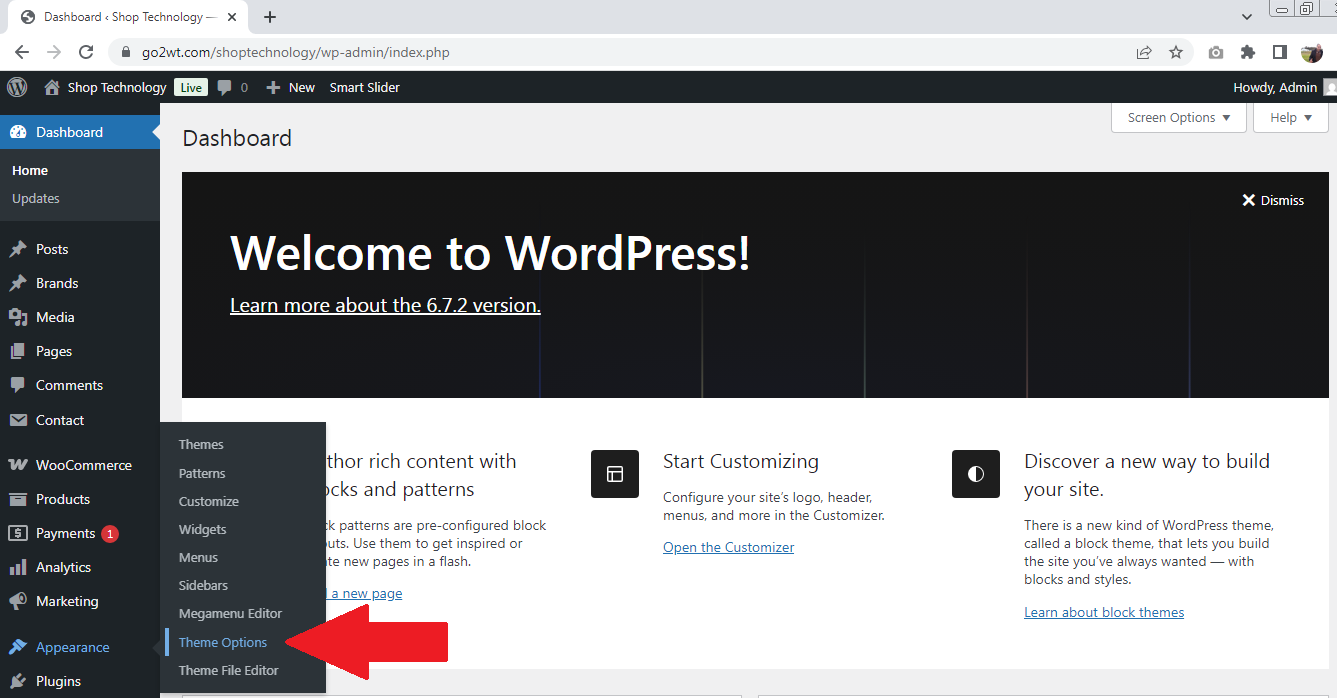The width and height of the screenshot is (1337, 698).
Task: Click the Analytics bar chart icon
Action: pyautogui.click(x=18, y=567)
